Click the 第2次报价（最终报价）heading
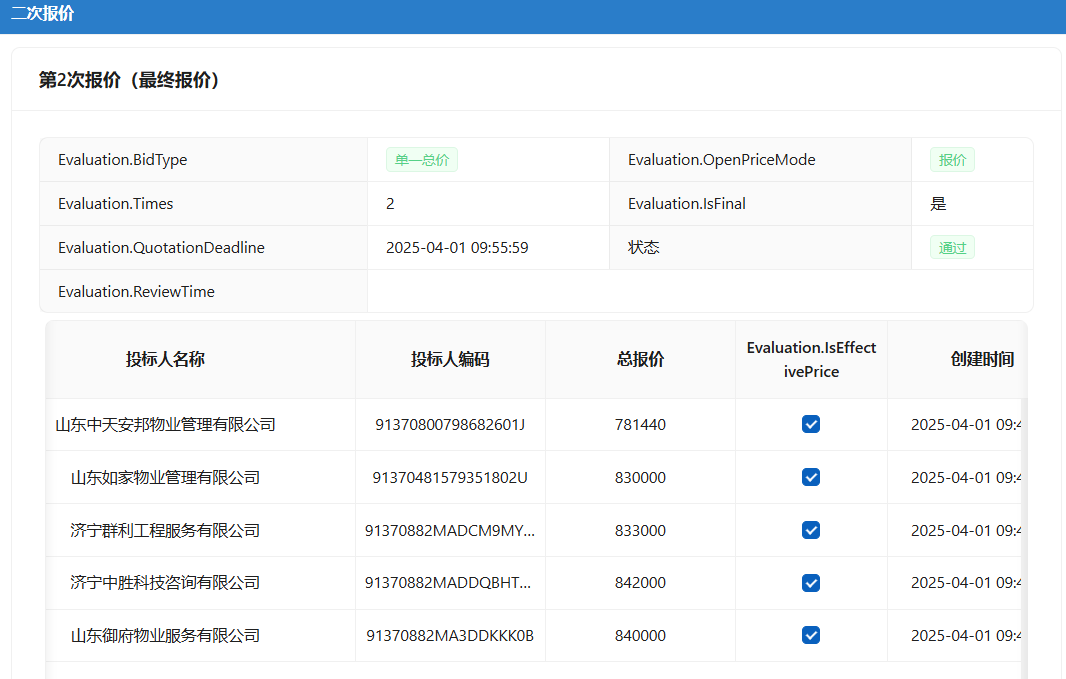The width and height of the screenshot is (1066, 679). tap(129, 80)
